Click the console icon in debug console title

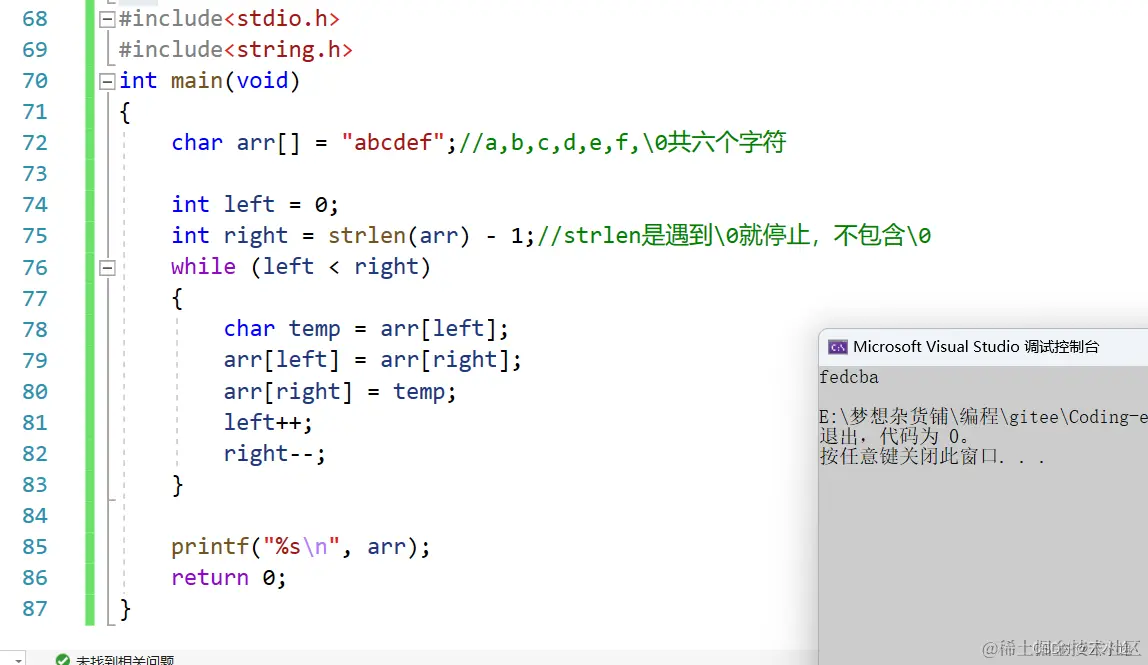tap(838, 347)
